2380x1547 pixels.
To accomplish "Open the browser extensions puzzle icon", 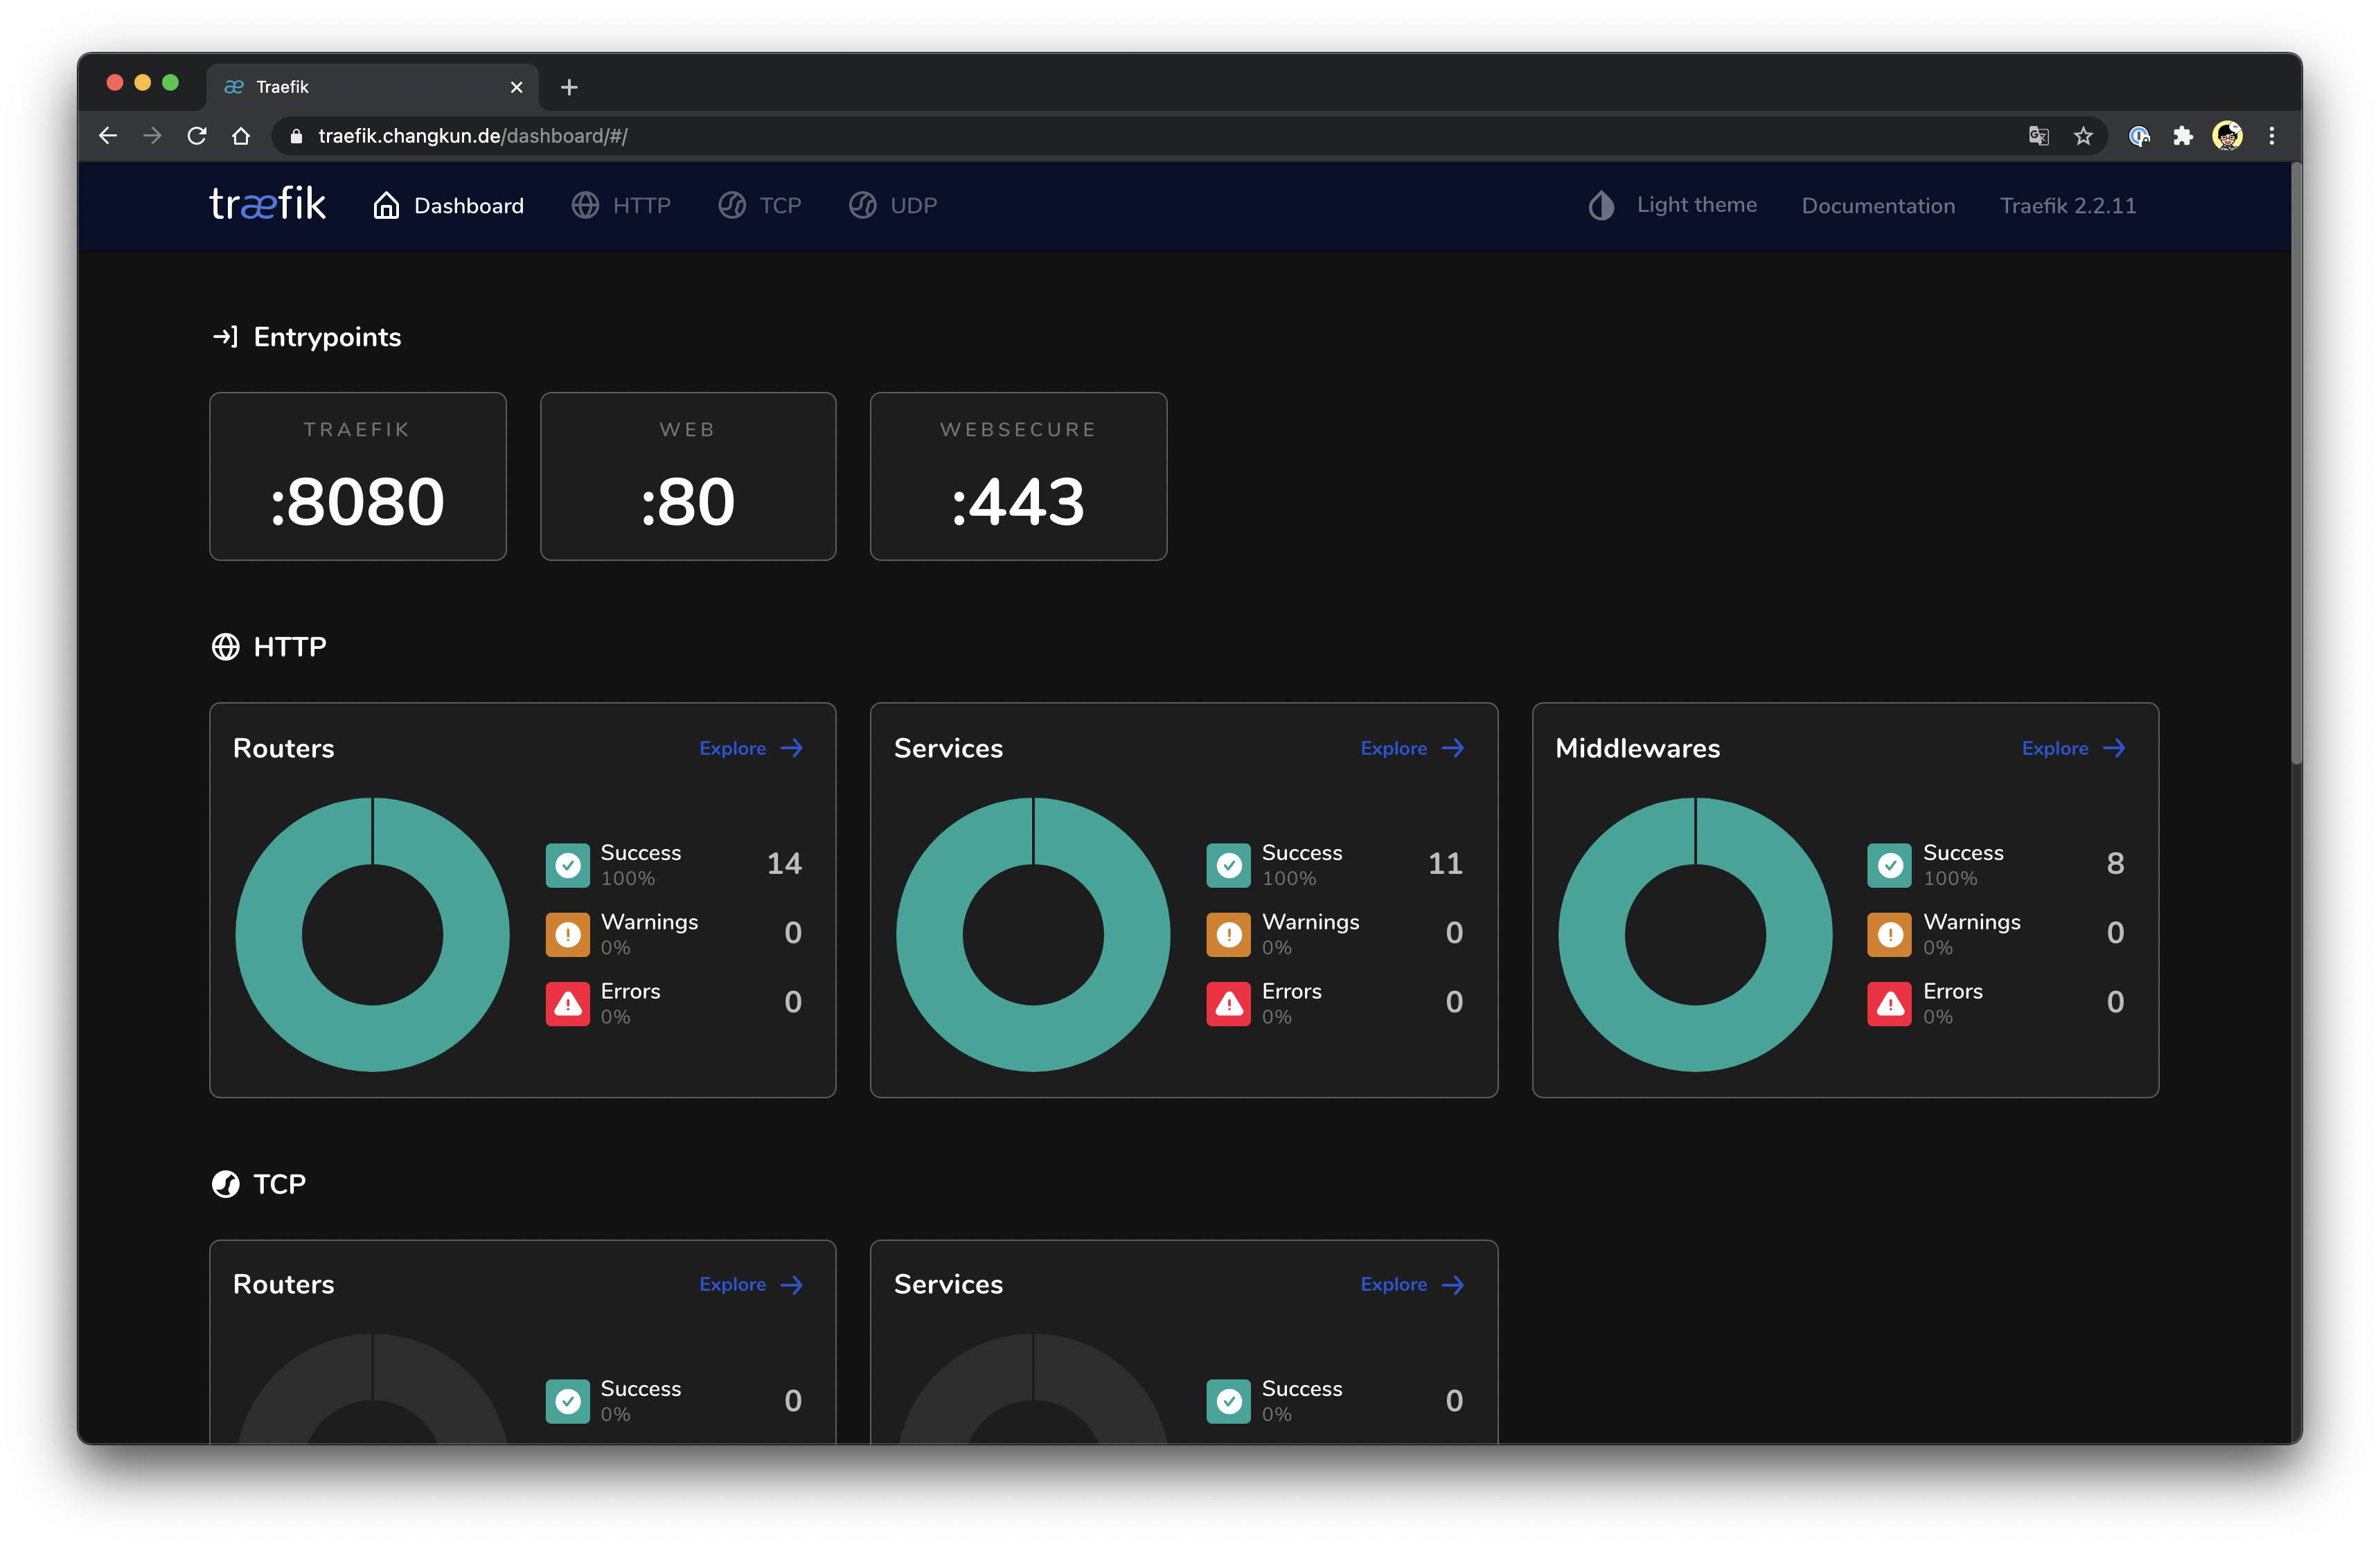I will point(2183,136).
